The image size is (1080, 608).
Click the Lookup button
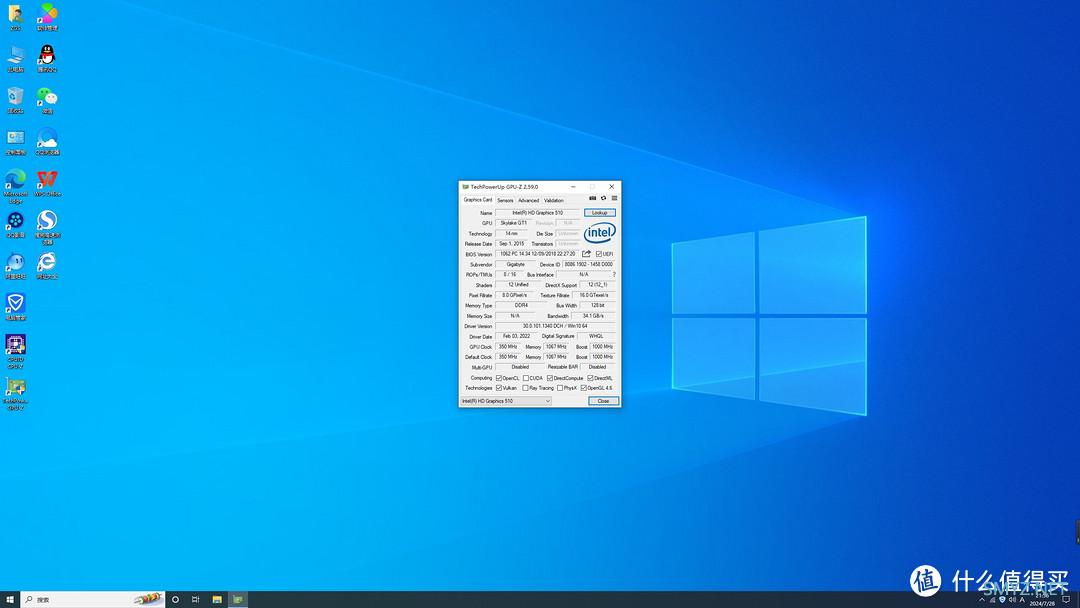600,213
